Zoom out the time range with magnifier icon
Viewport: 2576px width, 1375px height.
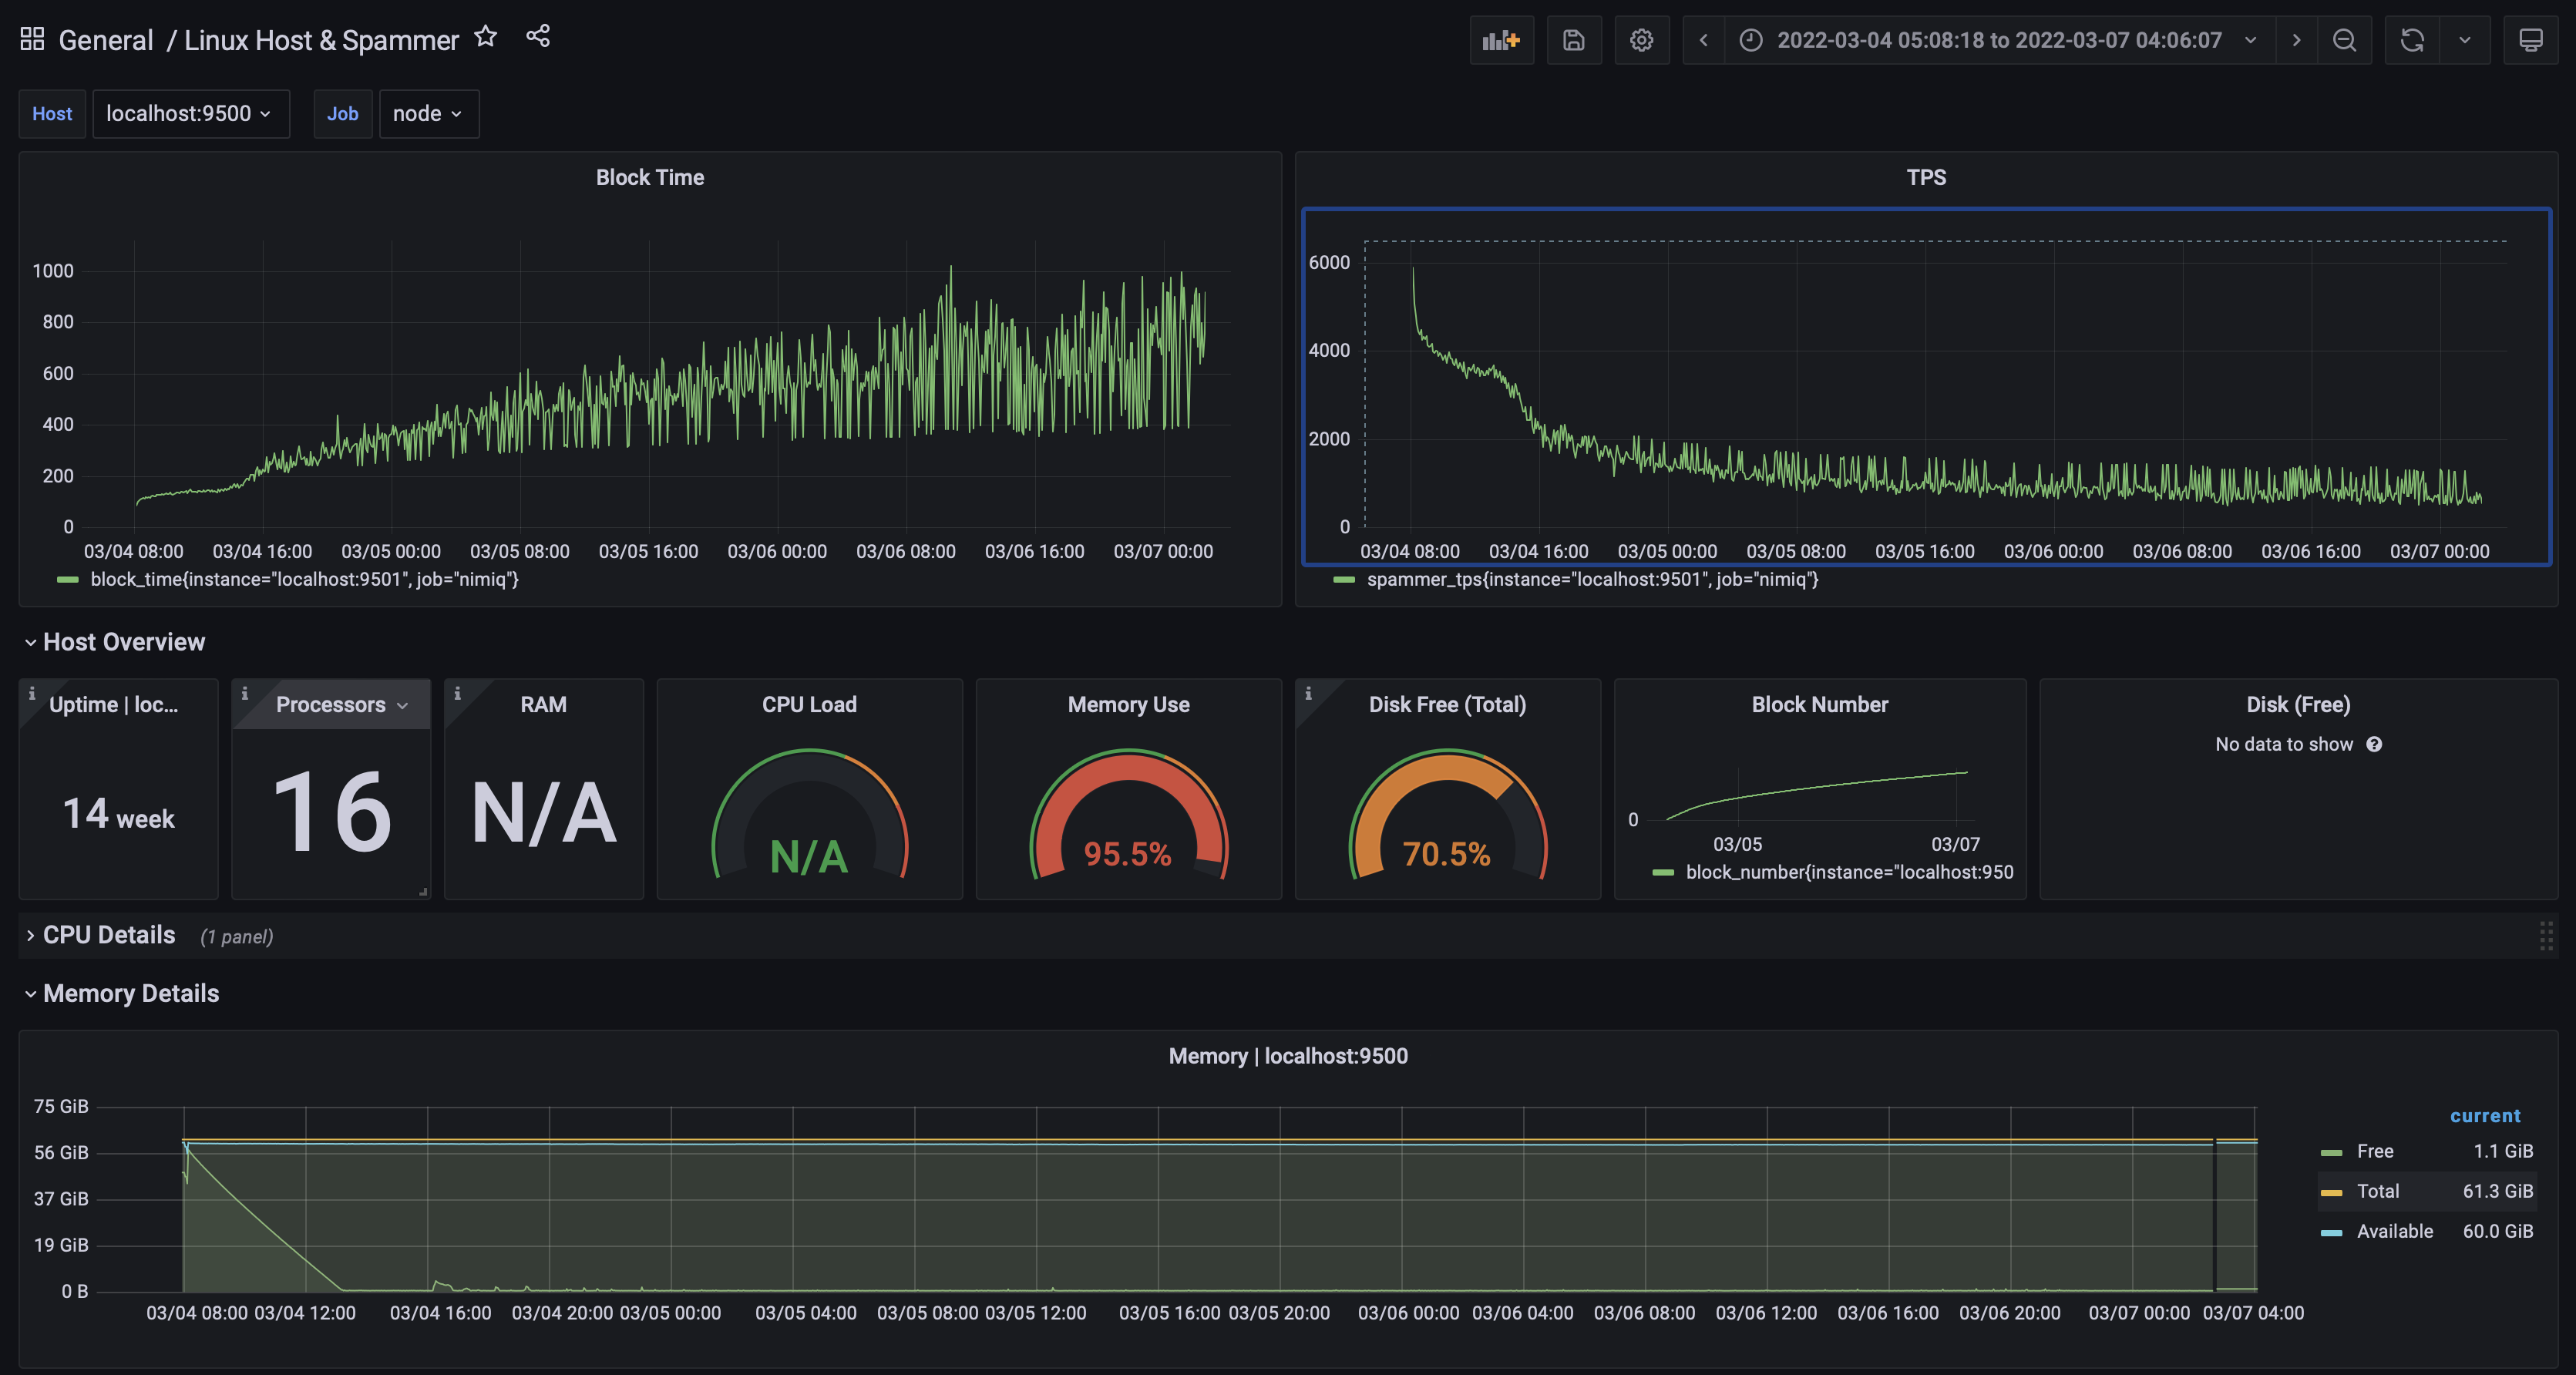(2345, 40)
